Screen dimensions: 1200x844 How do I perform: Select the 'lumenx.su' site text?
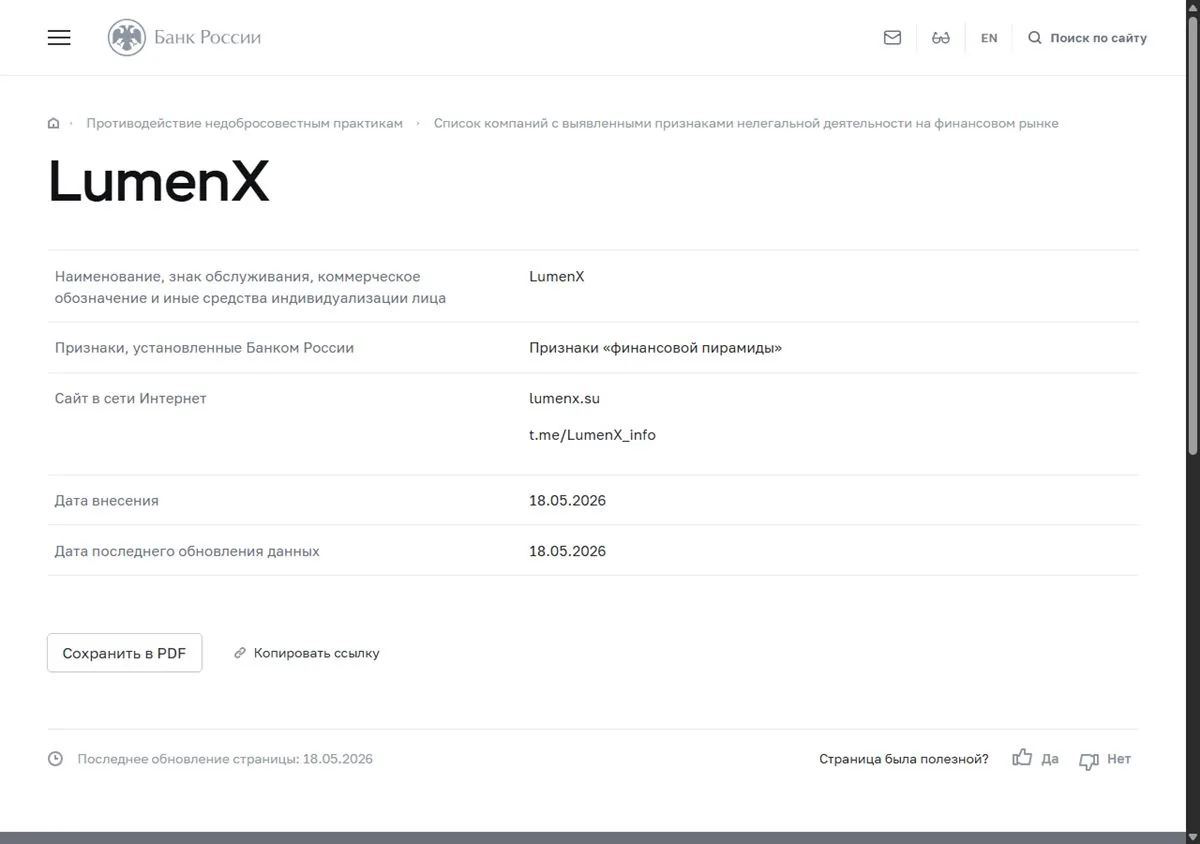click(x=564, y=398)
